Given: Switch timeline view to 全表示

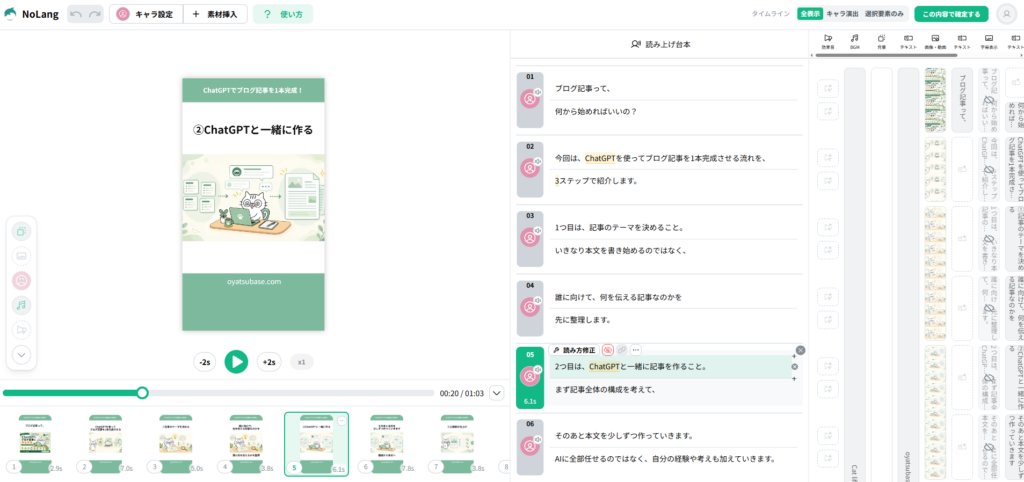Looking at the screenshot, I should [x=810, y=13].
